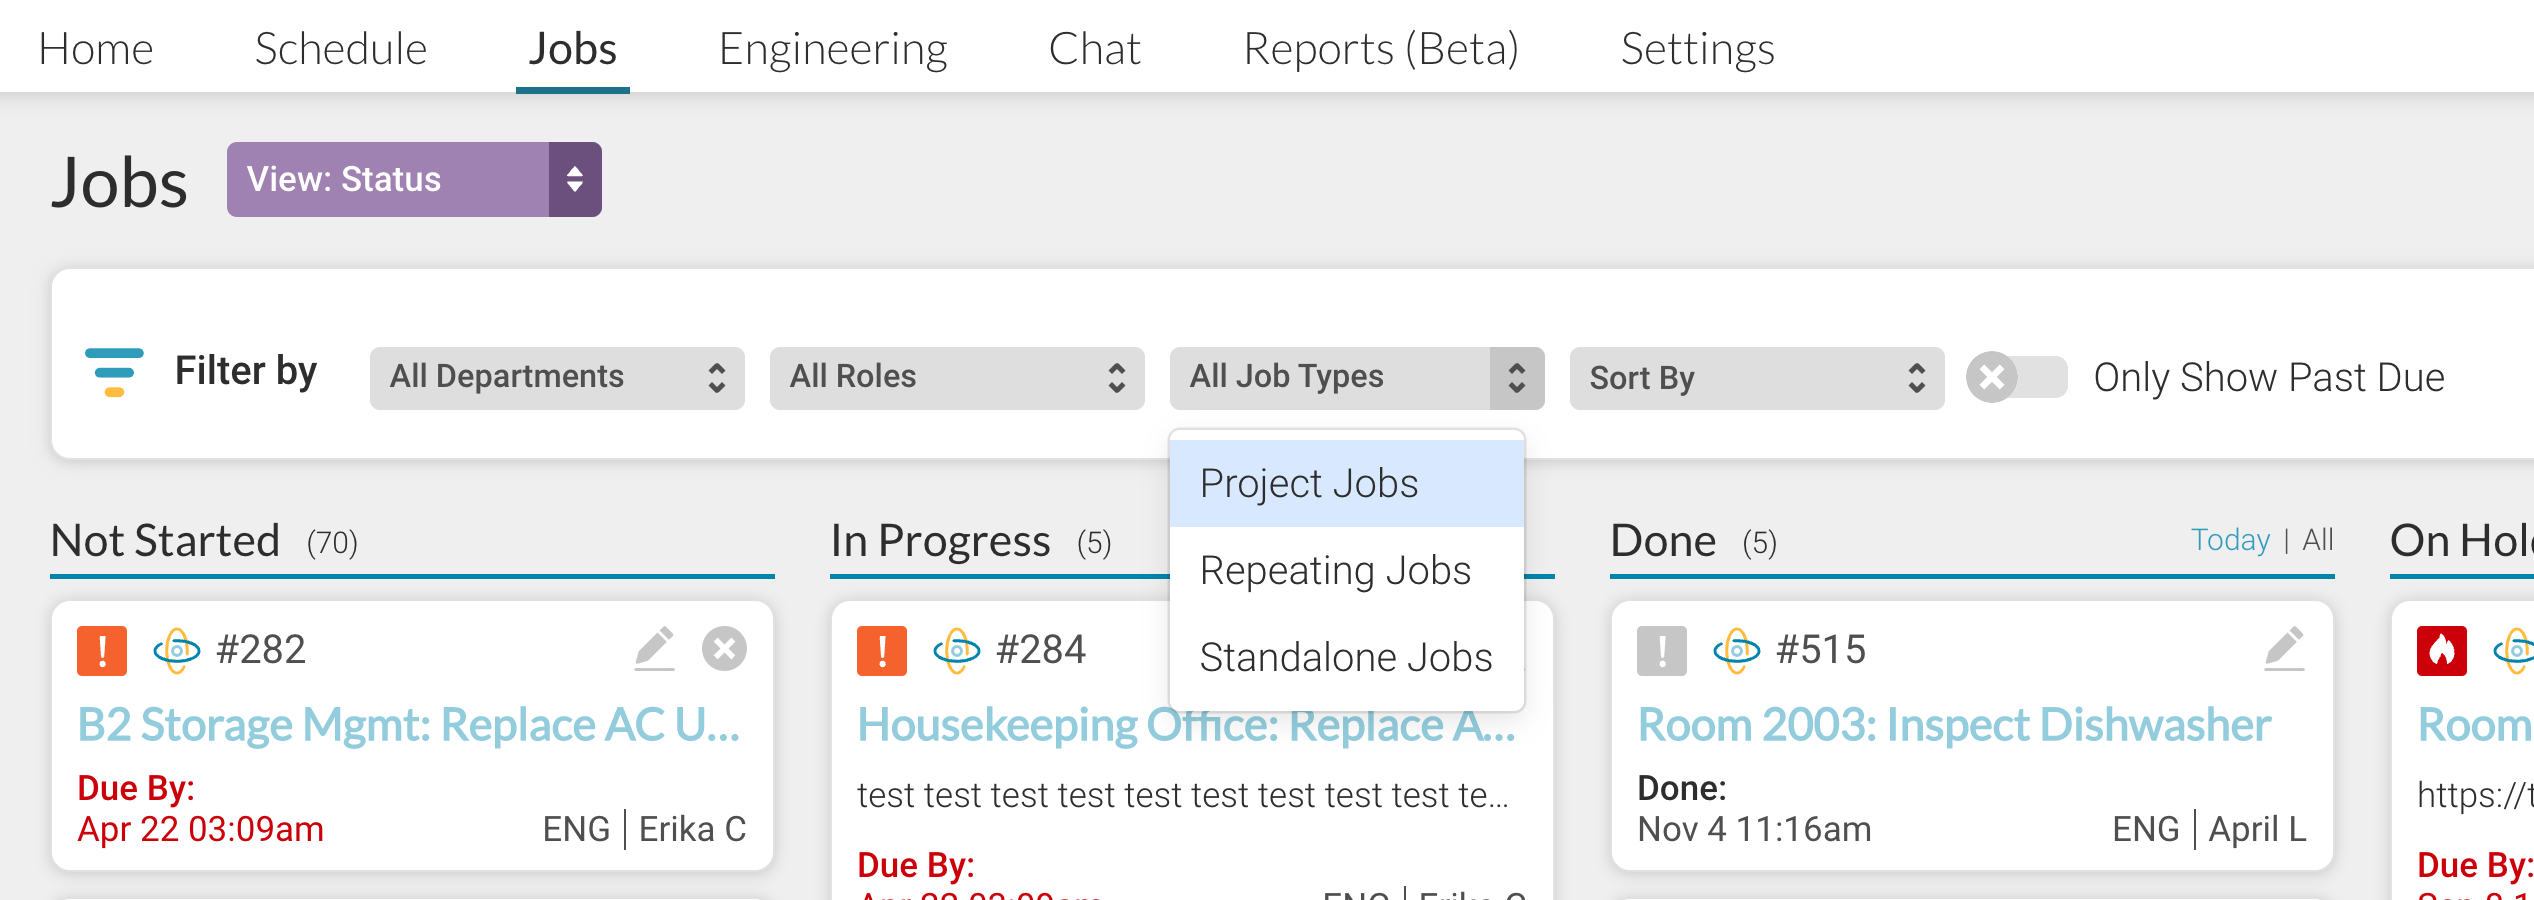Cancel job #282 with the X icon

coord(724,649)
